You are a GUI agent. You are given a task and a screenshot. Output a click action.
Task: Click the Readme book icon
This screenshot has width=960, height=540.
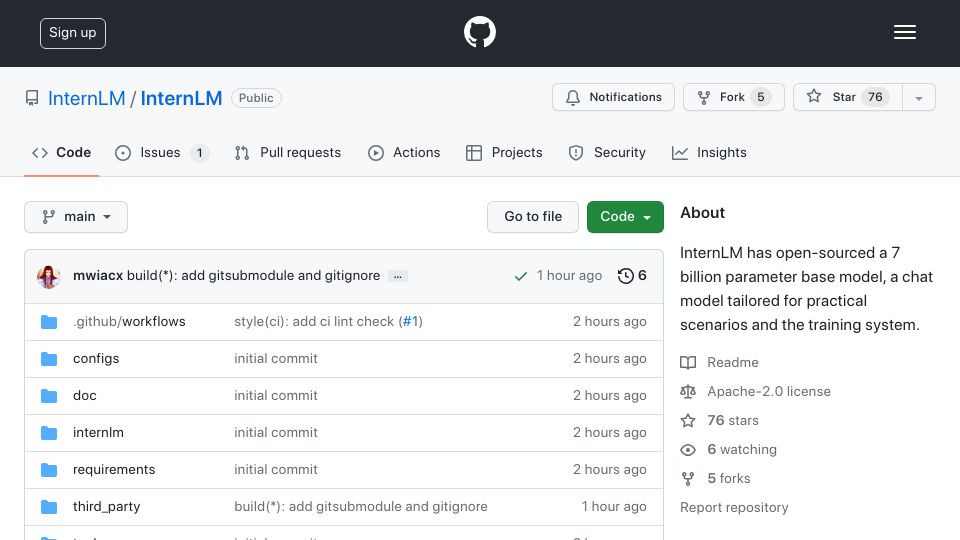coord(688,362)
